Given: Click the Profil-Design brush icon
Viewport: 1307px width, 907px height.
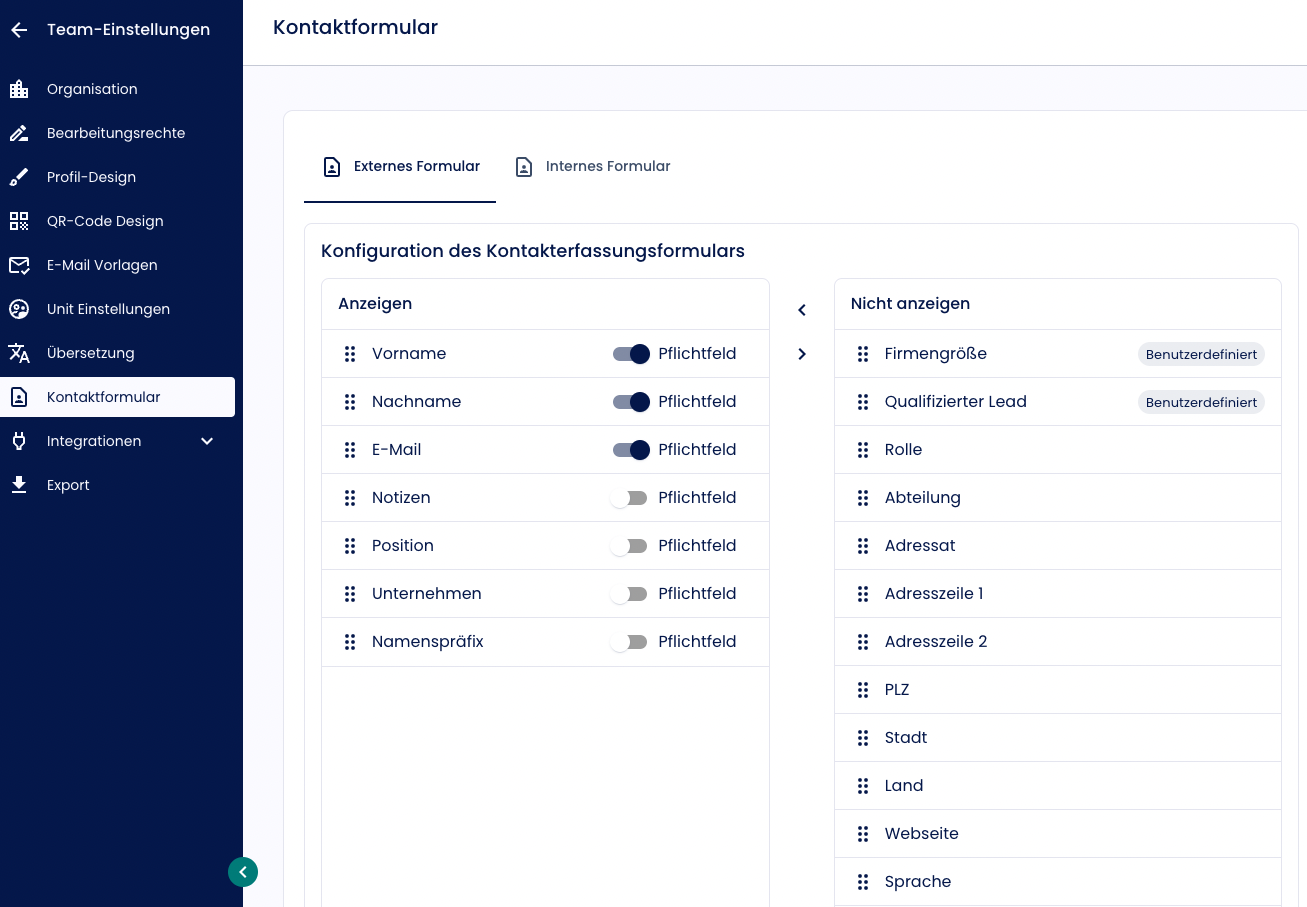Looking at the screenshot, I should pos(19,177).
